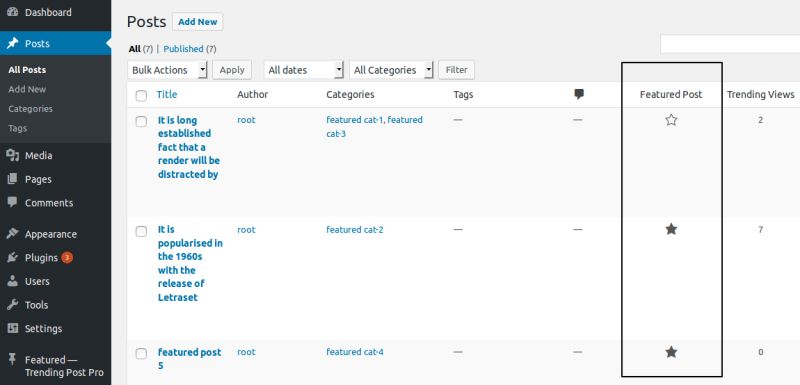Show the All (7) posts view
This screenshot has width=800, height=385.
pyautogui.click(x=141, y=49)
